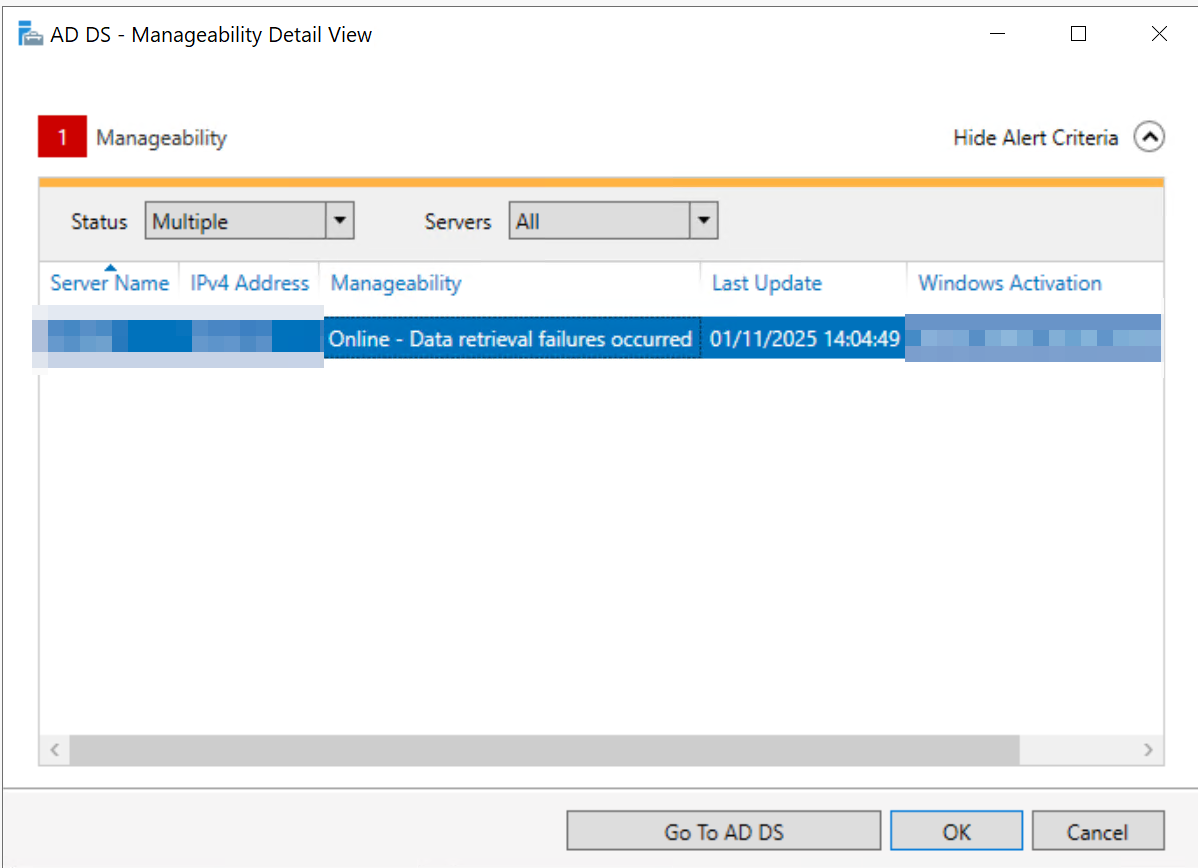This screenshot has width=1198, height=868.
Task: Minimize the Manageability Detail View window
Action: click(997, 34)
